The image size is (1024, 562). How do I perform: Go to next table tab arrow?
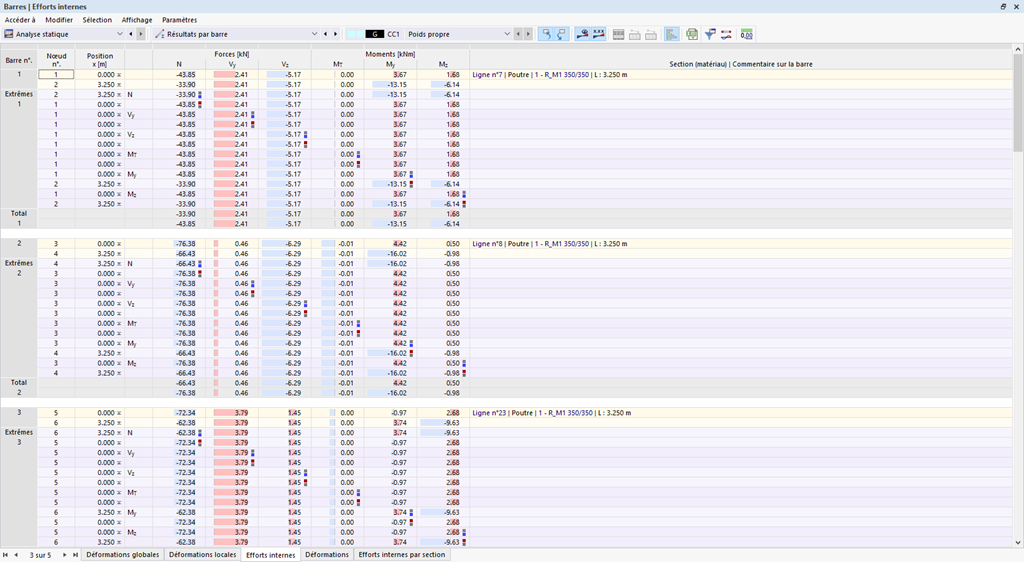click(65, 555)
